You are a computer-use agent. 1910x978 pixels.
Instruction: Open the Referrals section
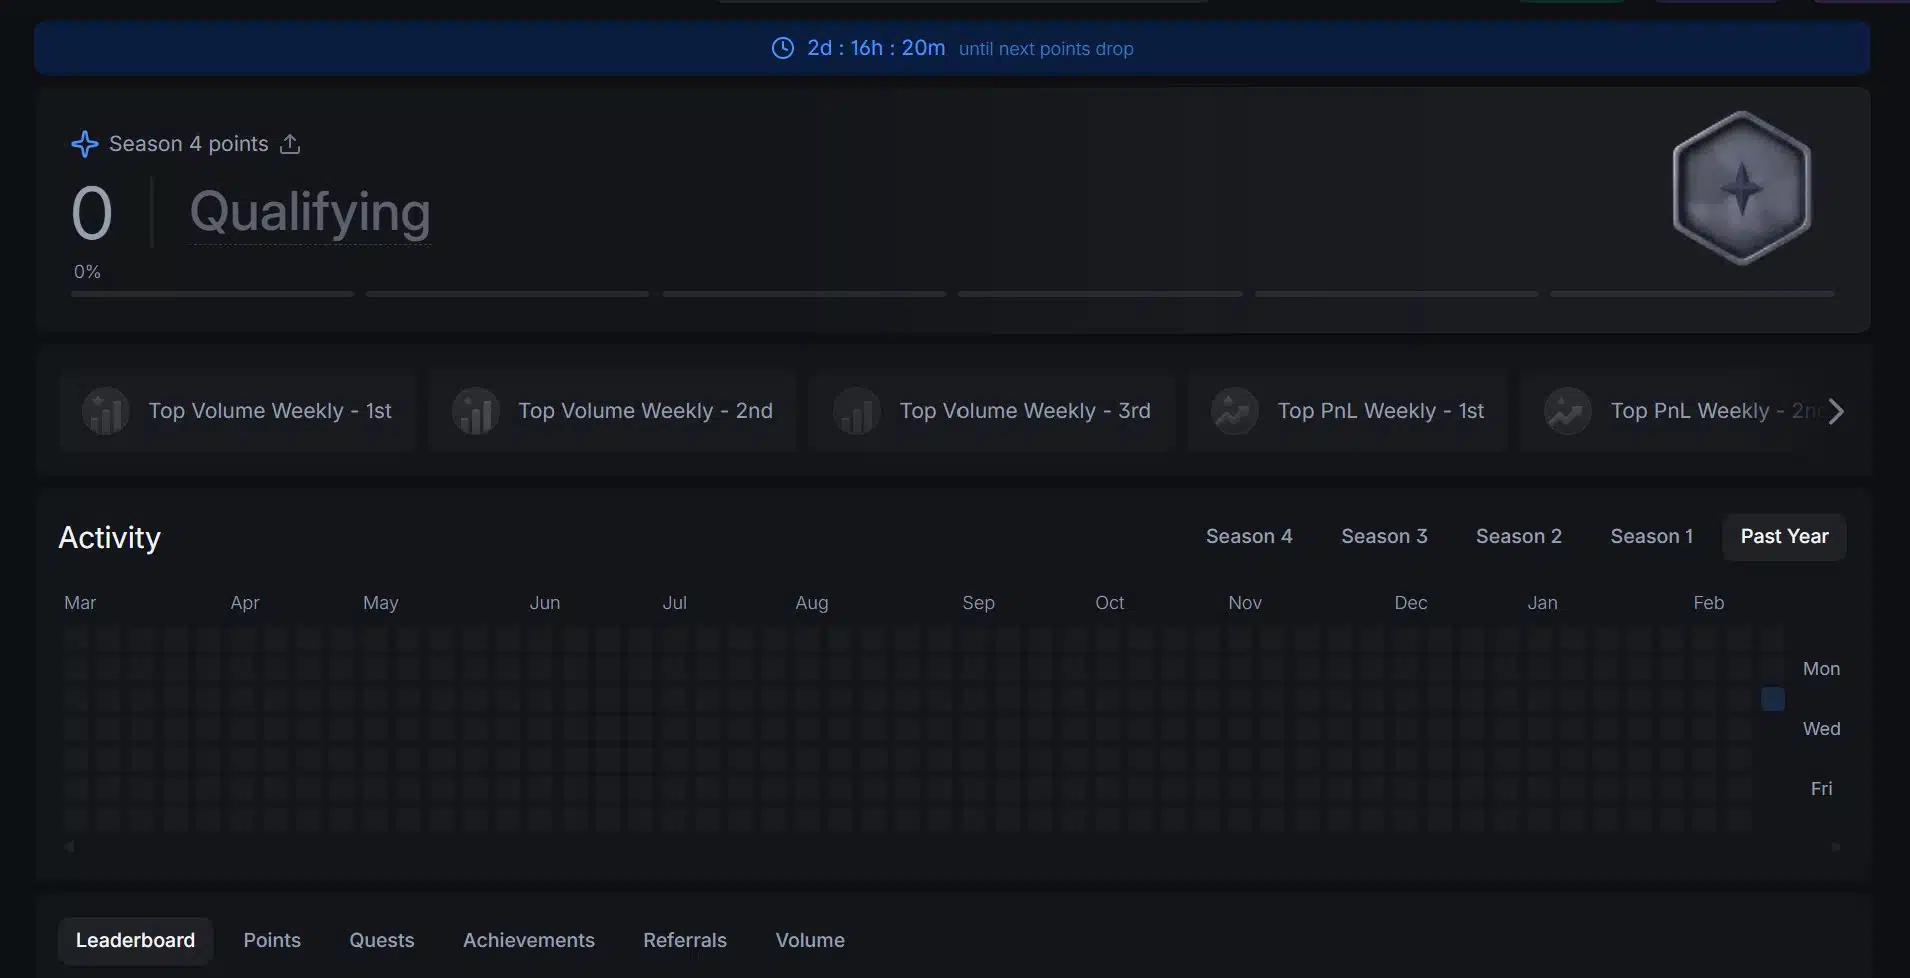(685, 940)
